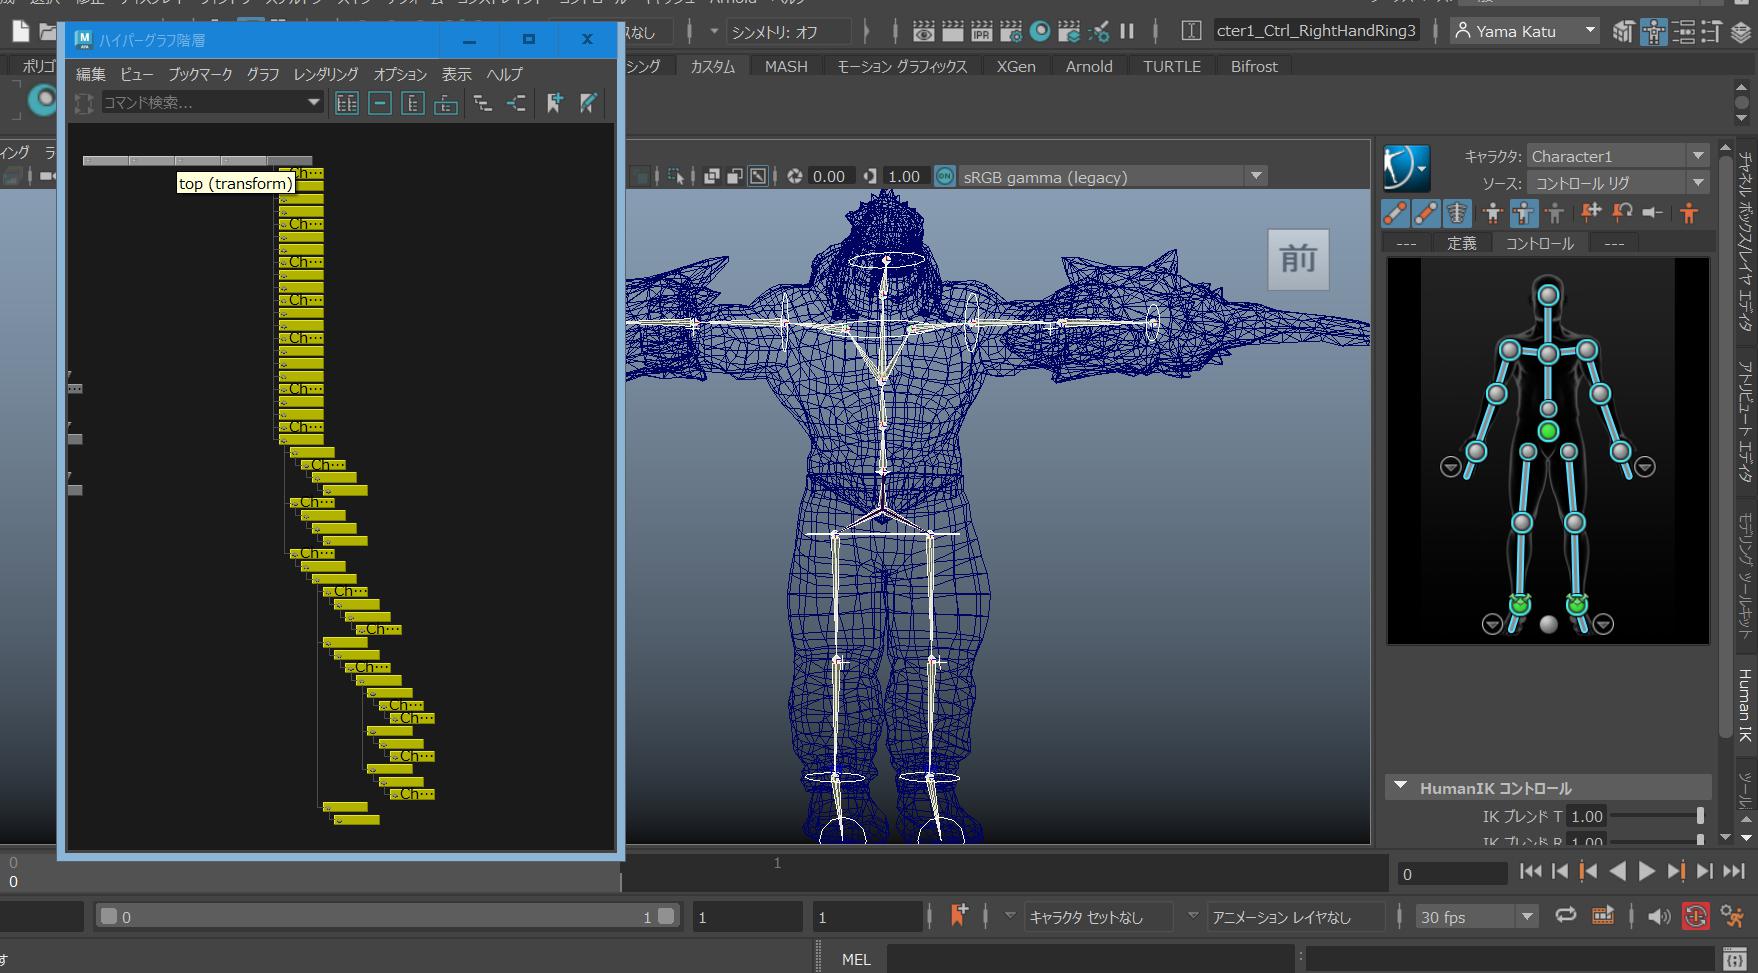
Task: Click HumanIK Stance Pose orange figure icon
Action: 1689,212
